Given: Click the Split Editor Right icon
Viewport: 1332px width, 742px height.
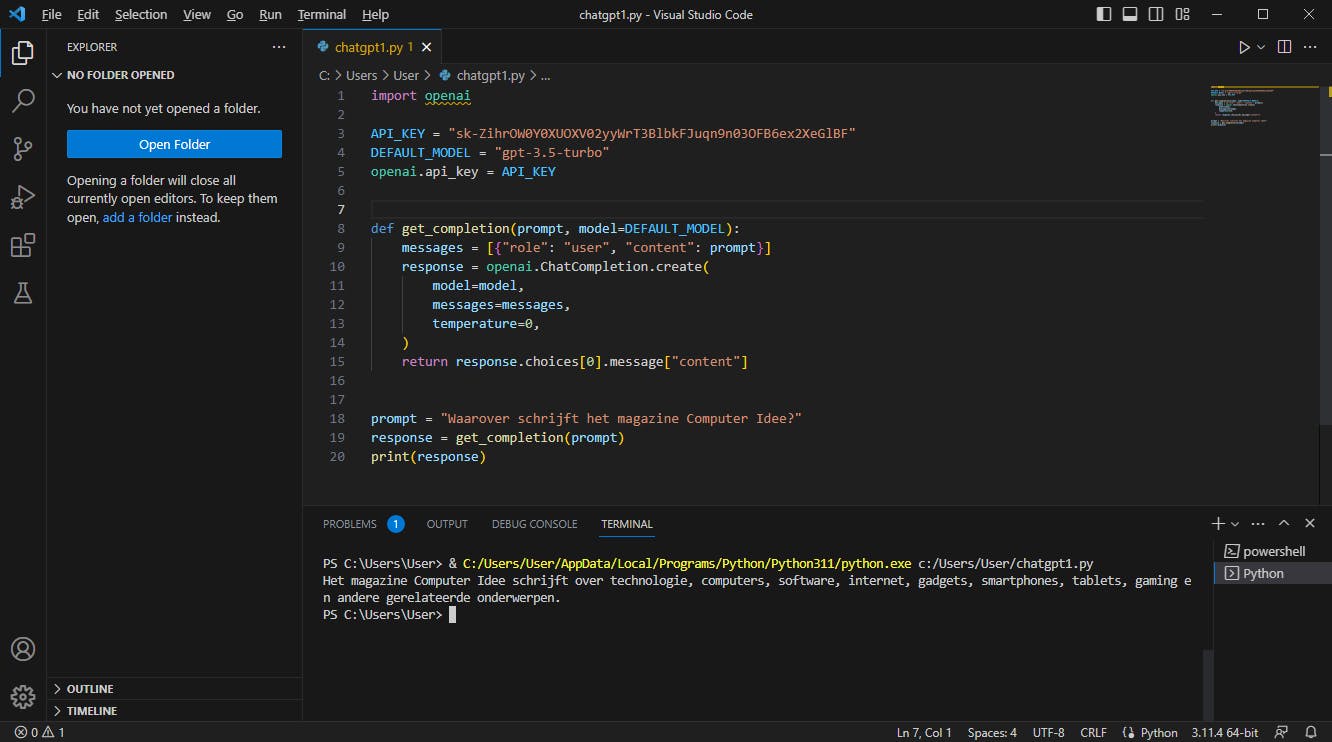Looking at the screenshot, I should click(1284, 47).
